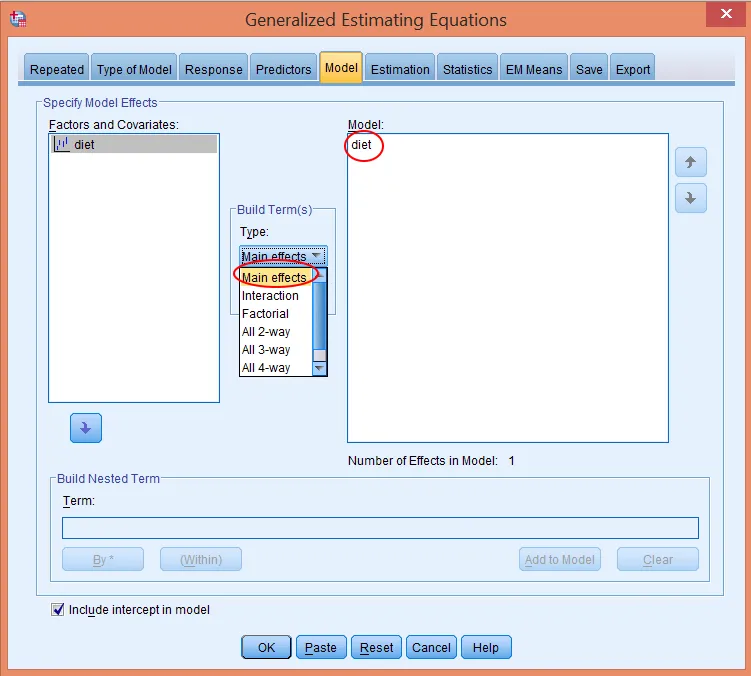Pick All 2-way term type
This screenshot has width=751, height=676.
[266, 332]
